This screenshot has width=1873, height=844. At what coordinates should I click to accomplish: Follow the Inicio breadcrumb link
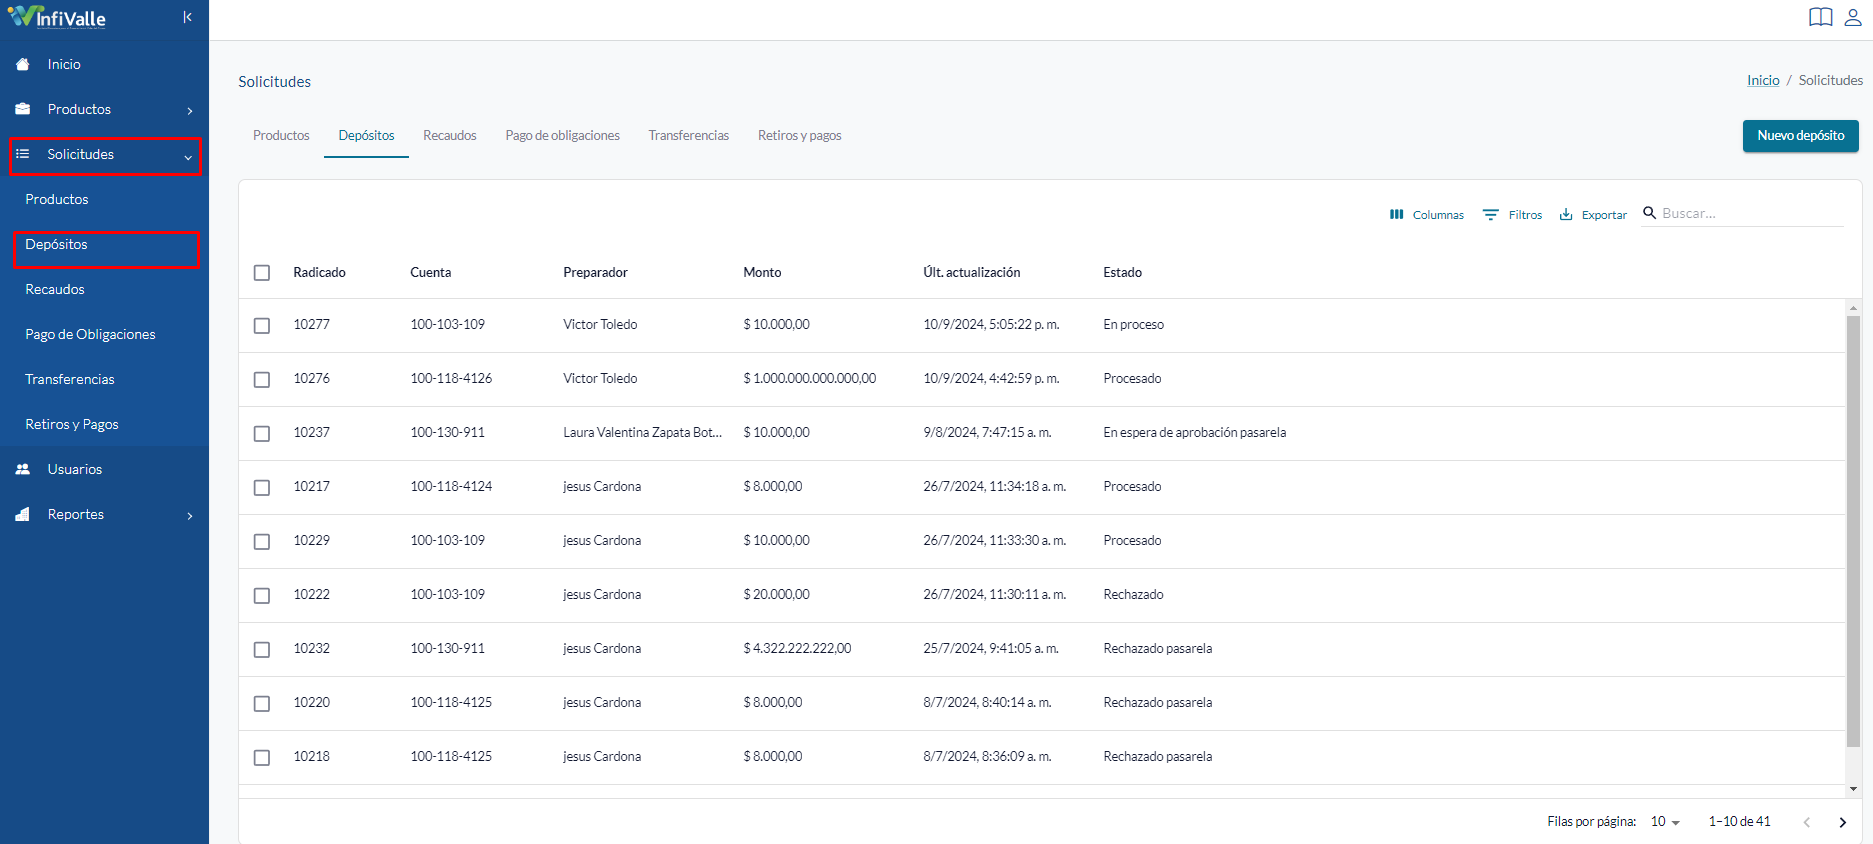coord(1763,80)
